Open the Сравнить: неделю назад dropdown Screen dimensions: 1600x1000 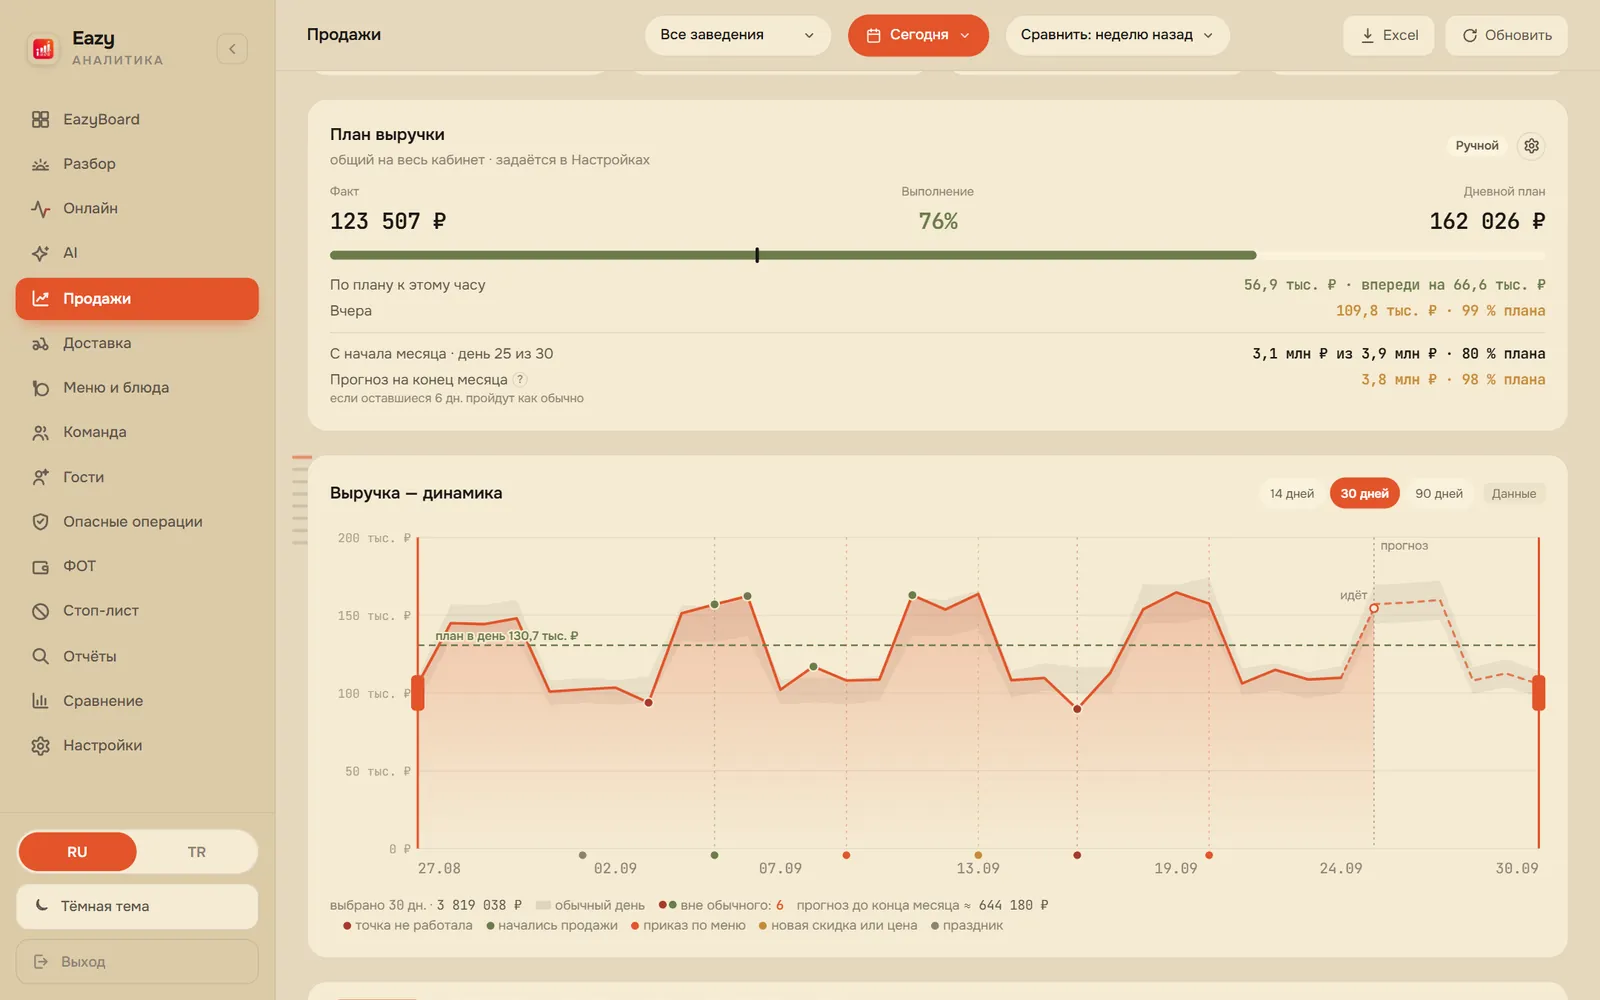pos(1117,35)
